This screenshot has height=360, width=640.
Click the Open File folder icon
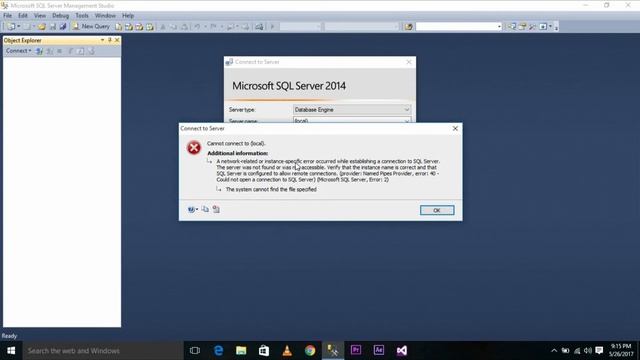pos(42,27)
